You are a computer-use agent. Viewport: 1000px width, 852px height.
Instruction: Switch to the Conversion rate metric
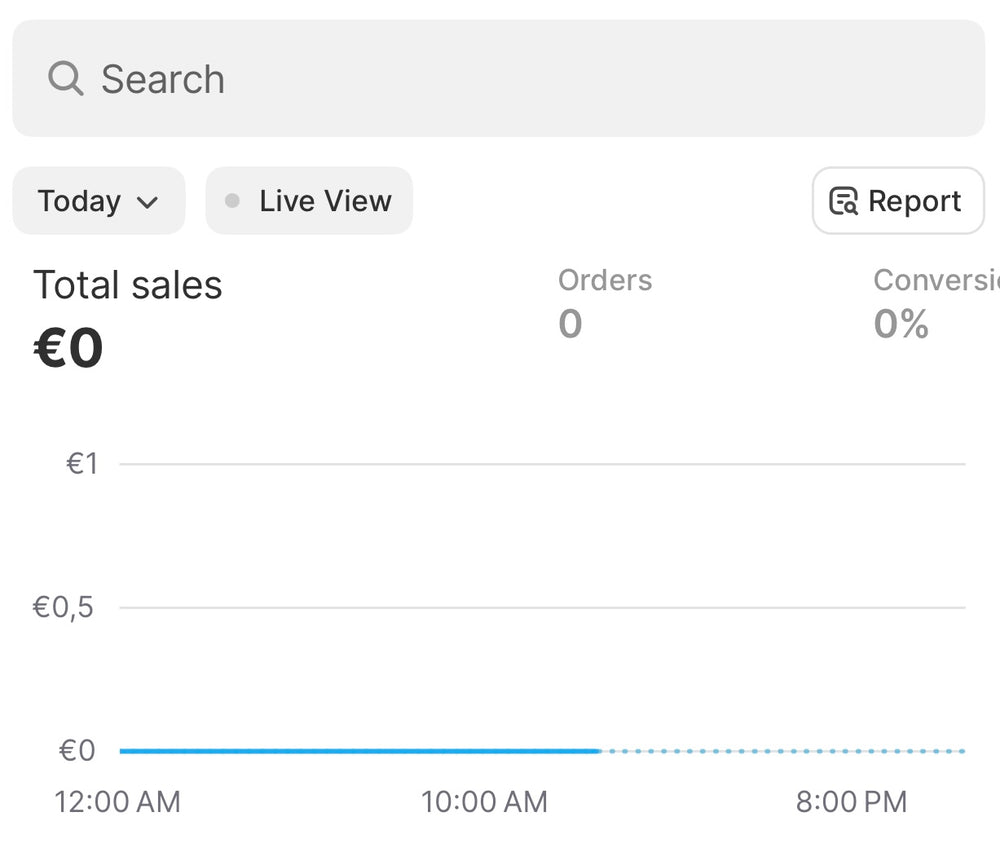point(935,280)
